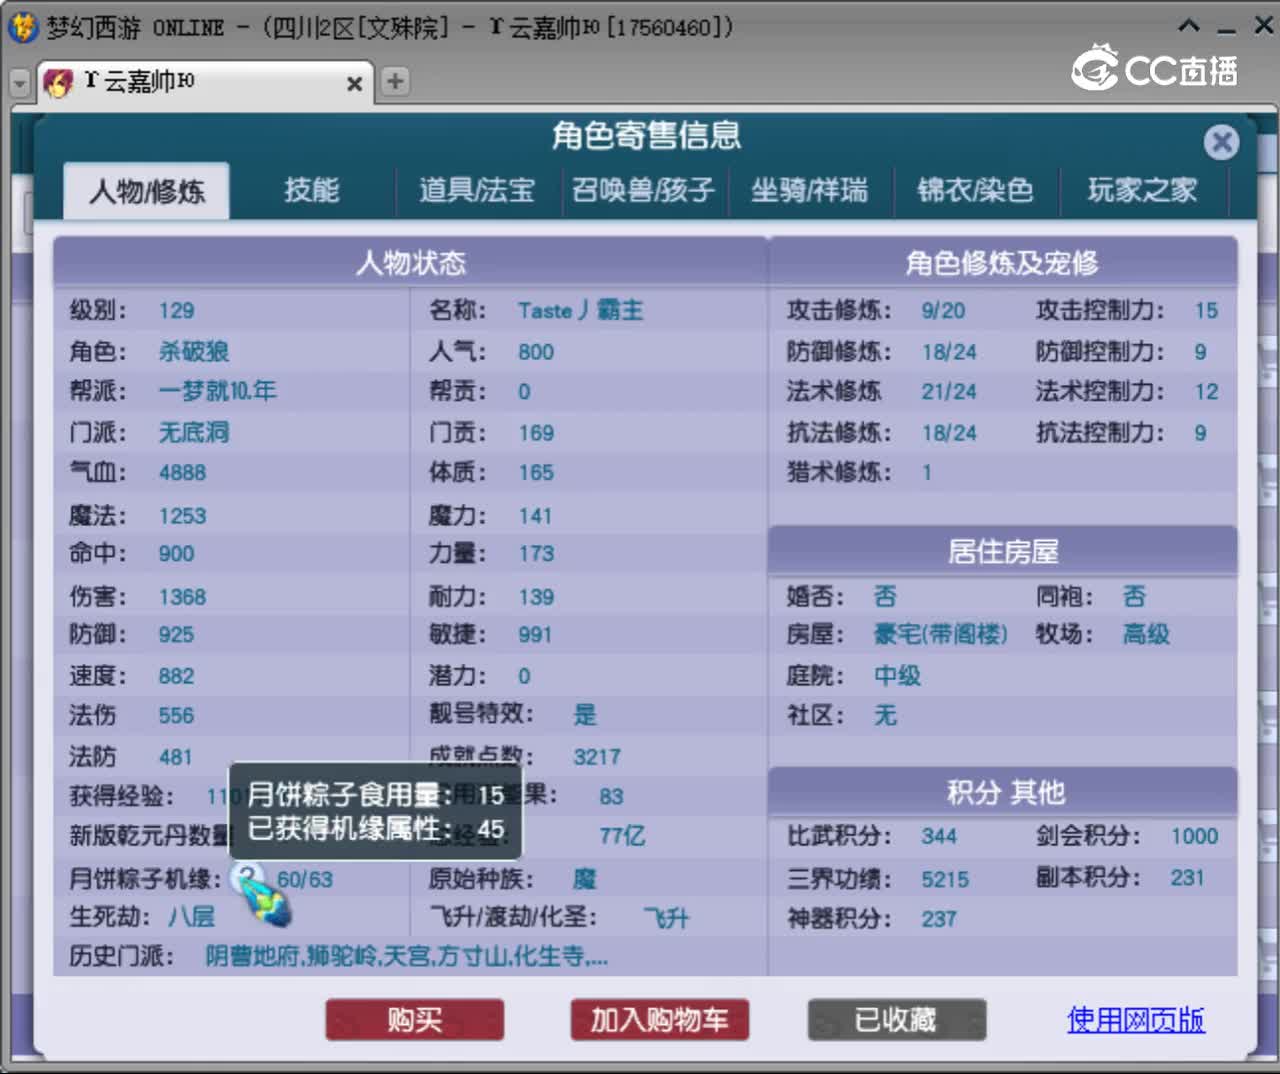Click the question mark help icon beside 月饼粽子机缘

pyautogui.click(x=246, y=878)
